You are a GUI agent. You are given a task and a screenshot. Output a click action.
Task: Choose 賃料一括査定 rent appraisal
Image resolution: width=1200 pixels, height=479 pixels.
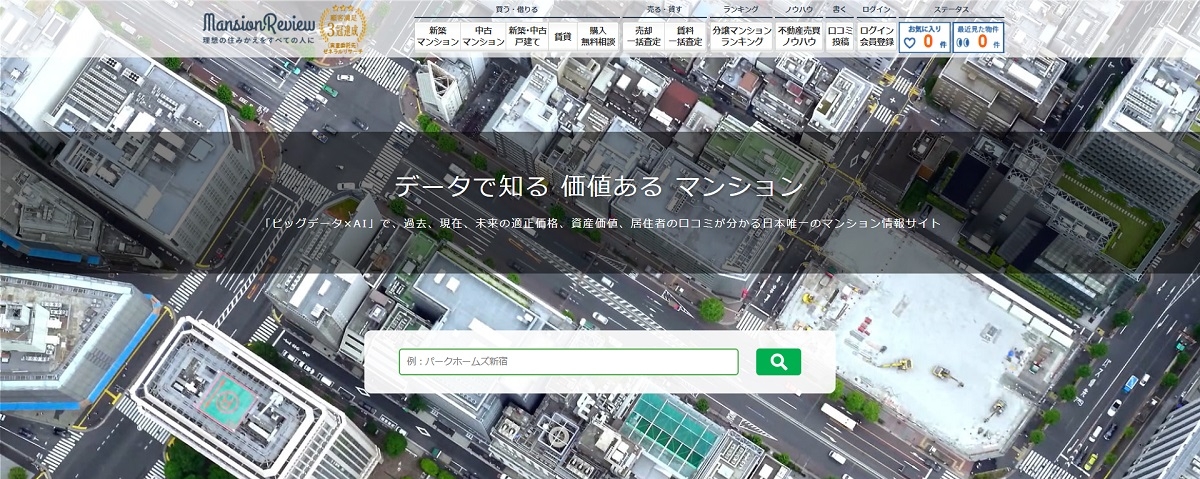tap(685, 36)
